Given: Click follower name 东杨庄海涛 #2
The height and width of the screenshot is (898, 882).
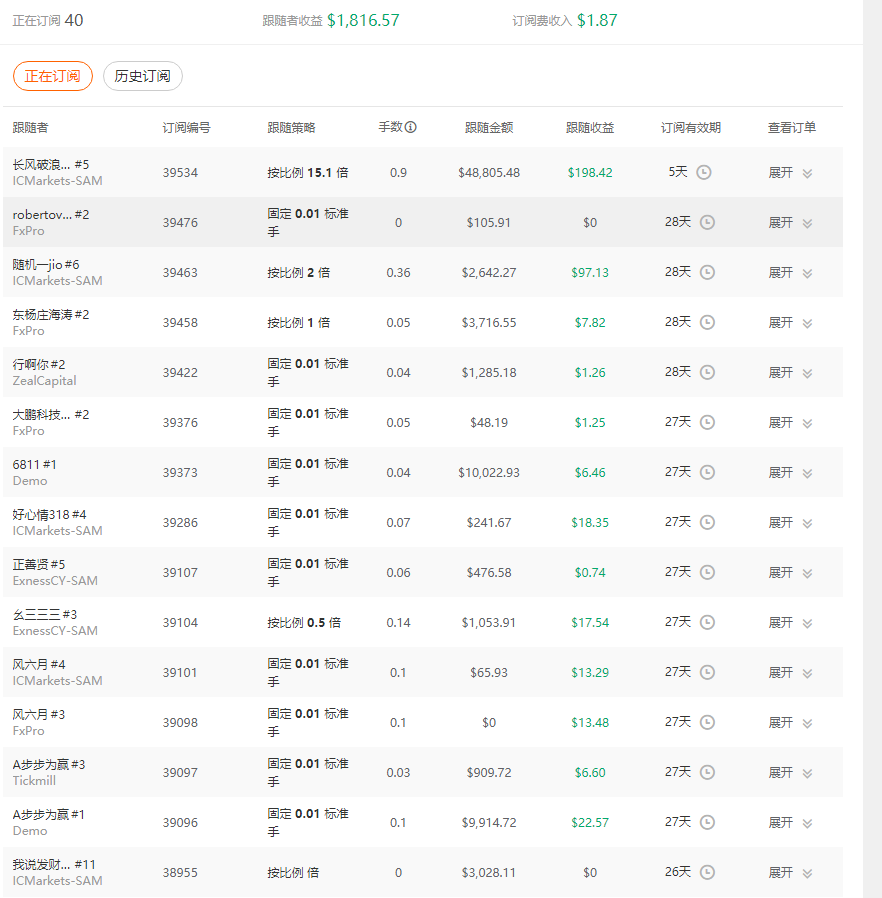Looking at the screenshot, I should 51,314.
